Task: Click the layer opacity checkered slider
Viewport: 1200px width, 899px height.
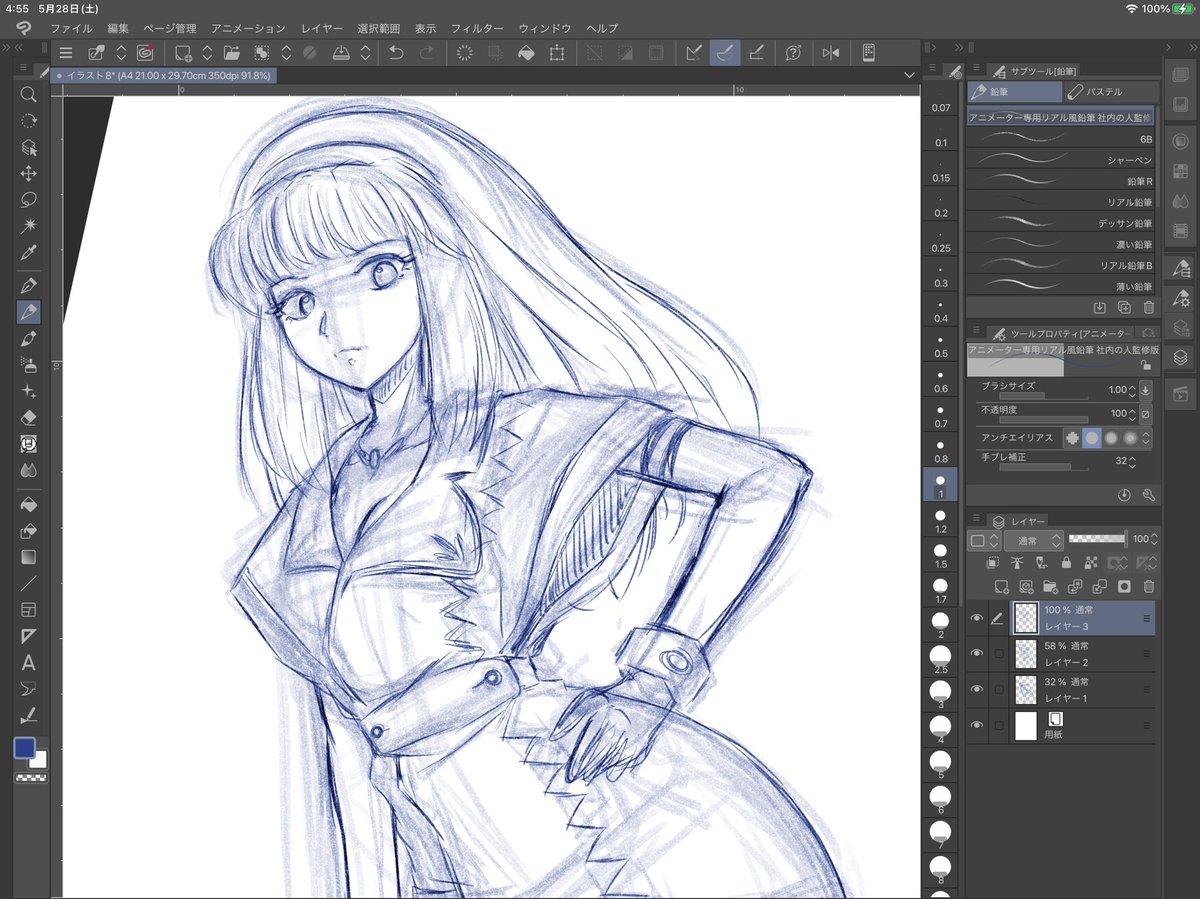Action: (1097, 539)
